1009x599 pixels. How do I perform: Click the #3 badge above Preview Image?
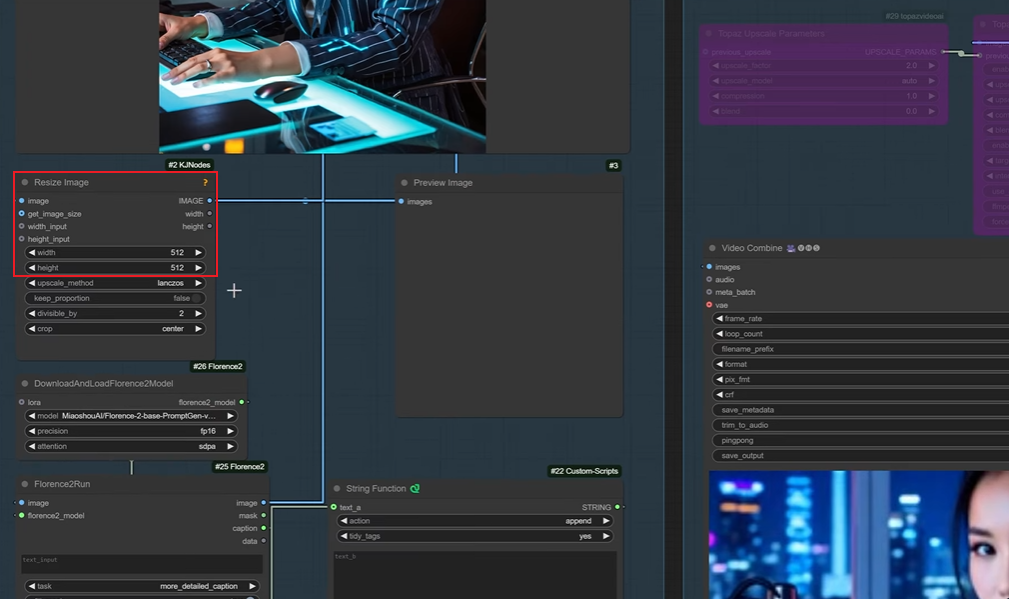click(x=613, y=165)
